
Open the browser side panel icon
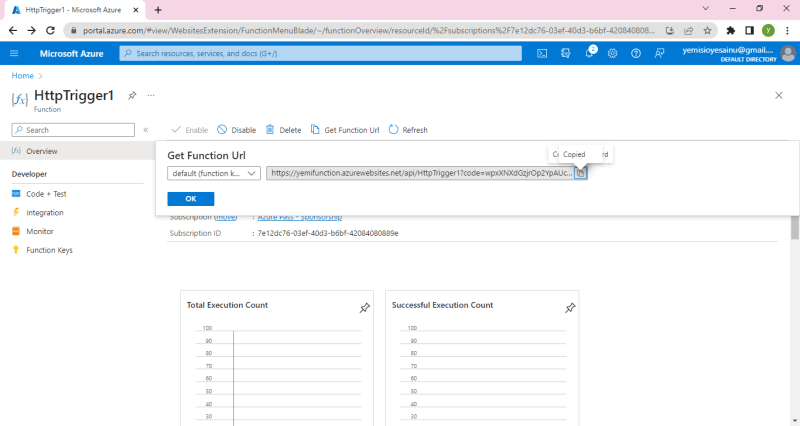(749, 31)
